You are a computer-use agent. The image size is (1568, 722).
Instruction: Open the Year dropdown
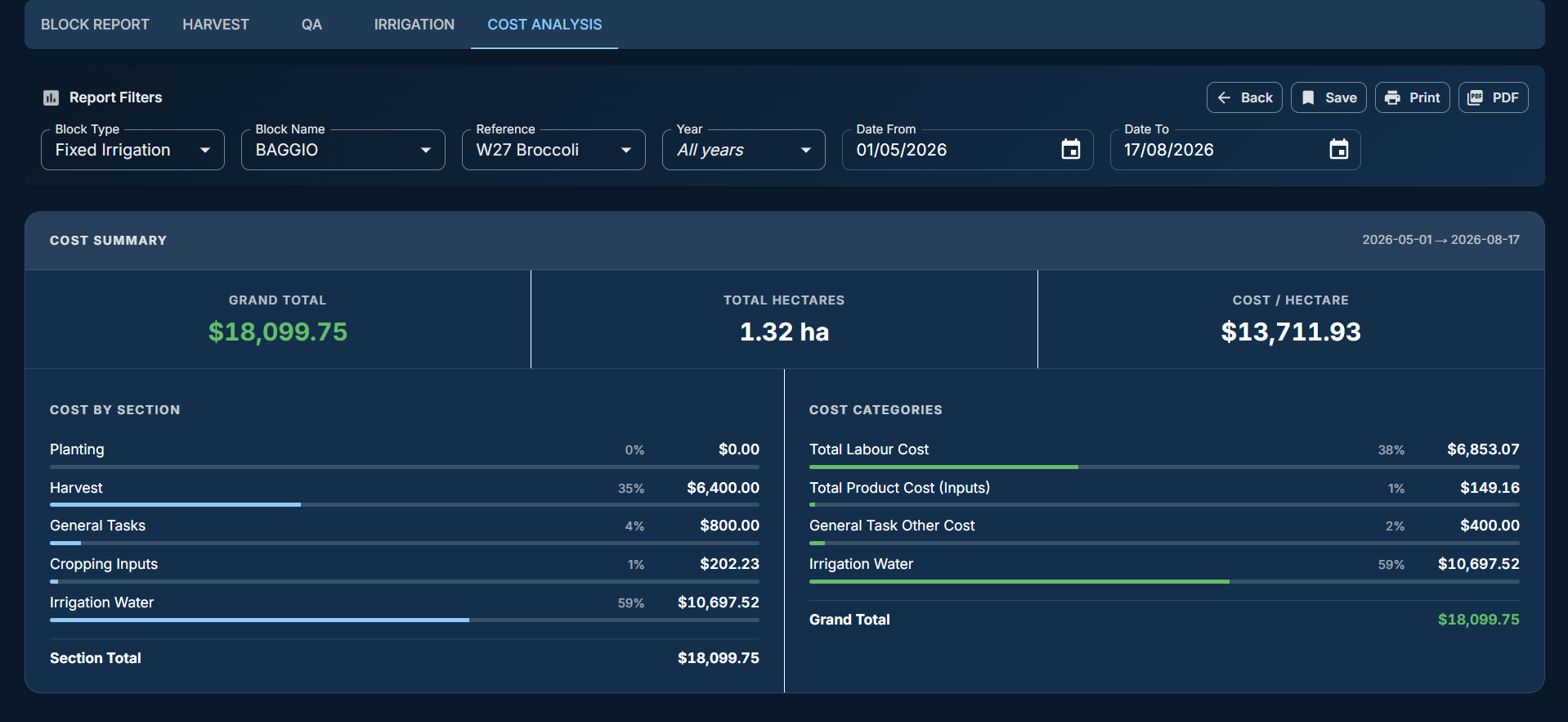coord(744,150)
